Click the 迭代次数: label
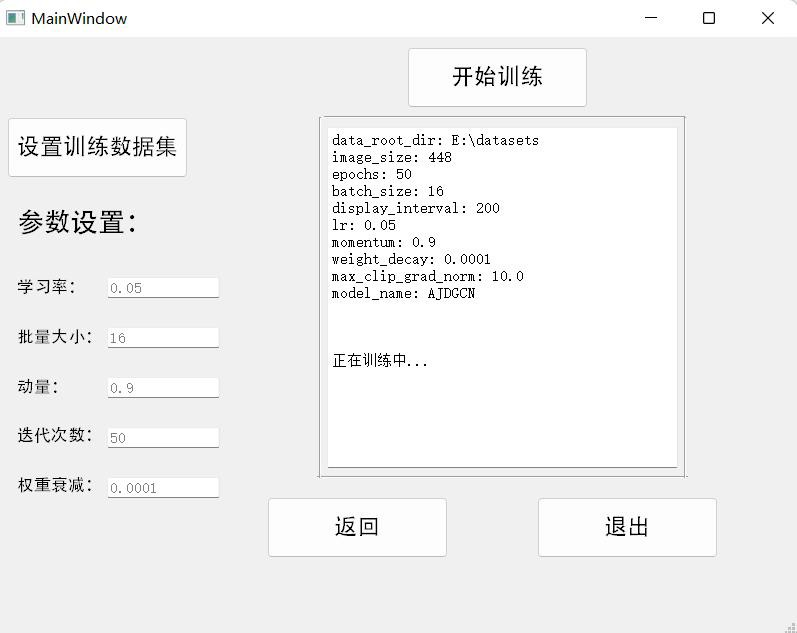 pyautogui.click(x=55, y=435)
